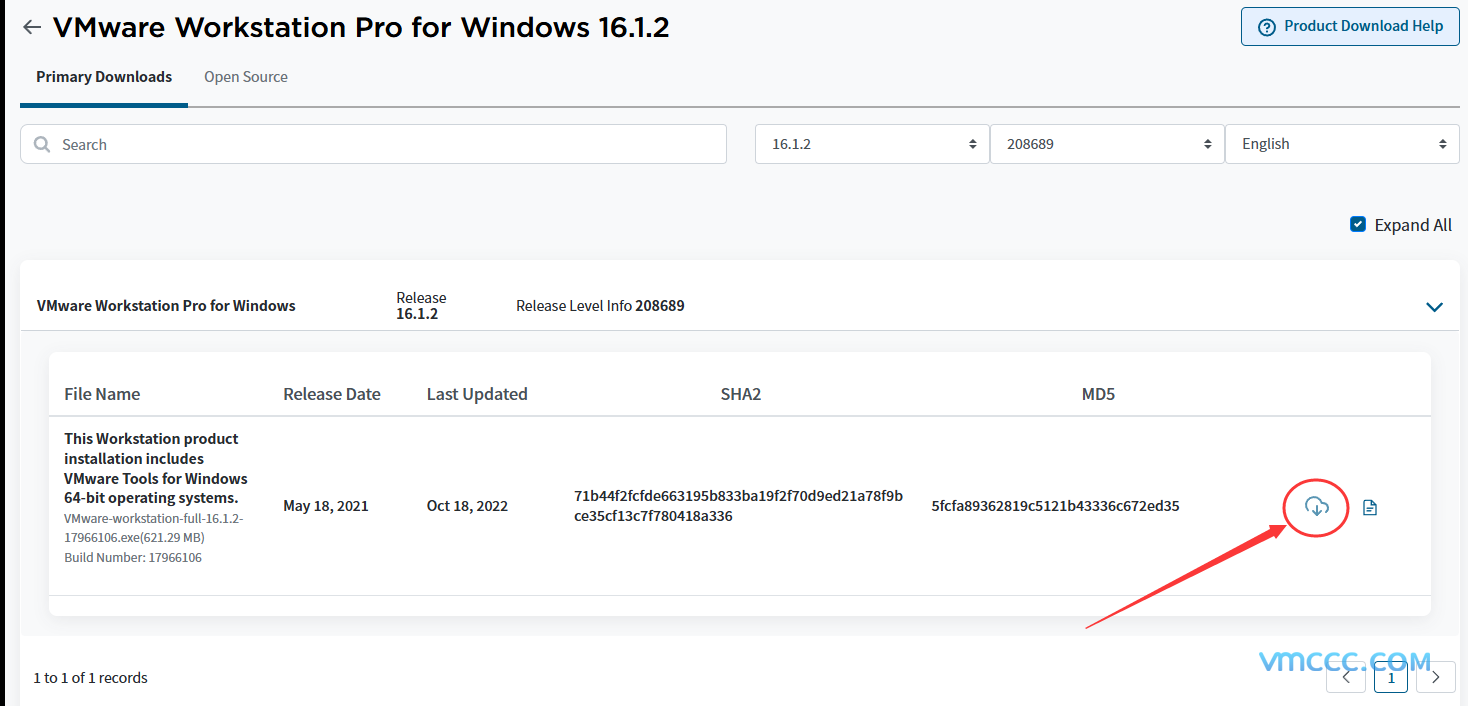Open the English language dropdown

[x=1342, y=144]
